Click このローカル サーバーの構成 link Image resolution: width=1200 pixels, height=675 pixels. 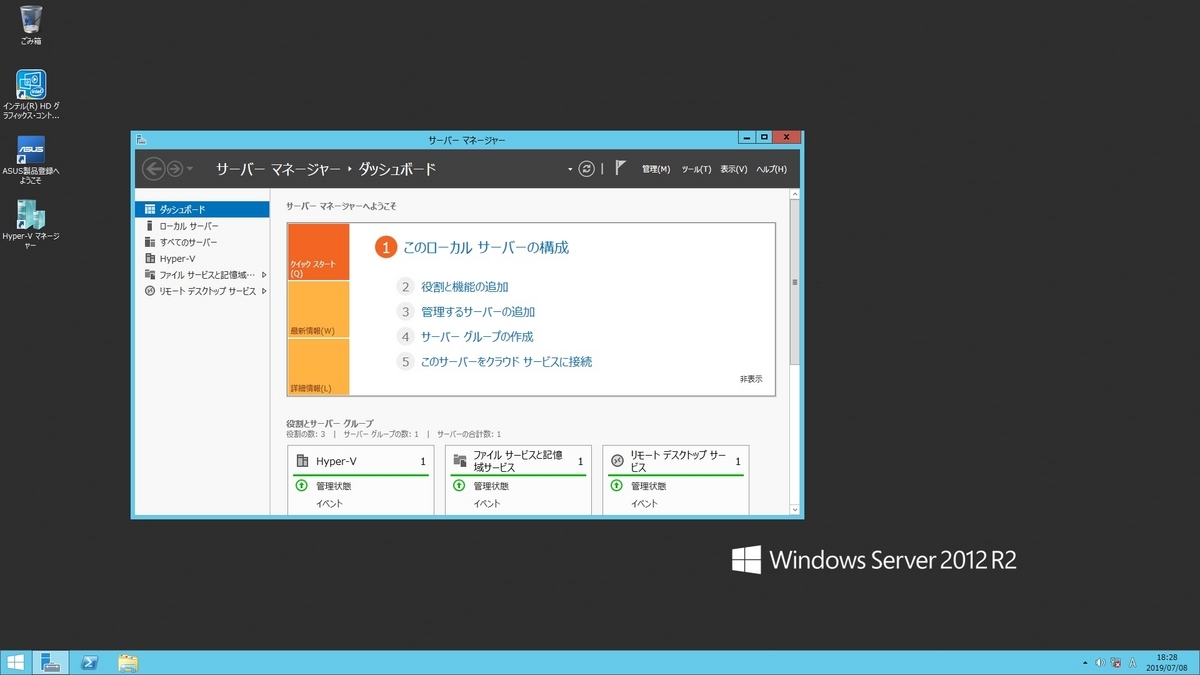coord(486,247)
